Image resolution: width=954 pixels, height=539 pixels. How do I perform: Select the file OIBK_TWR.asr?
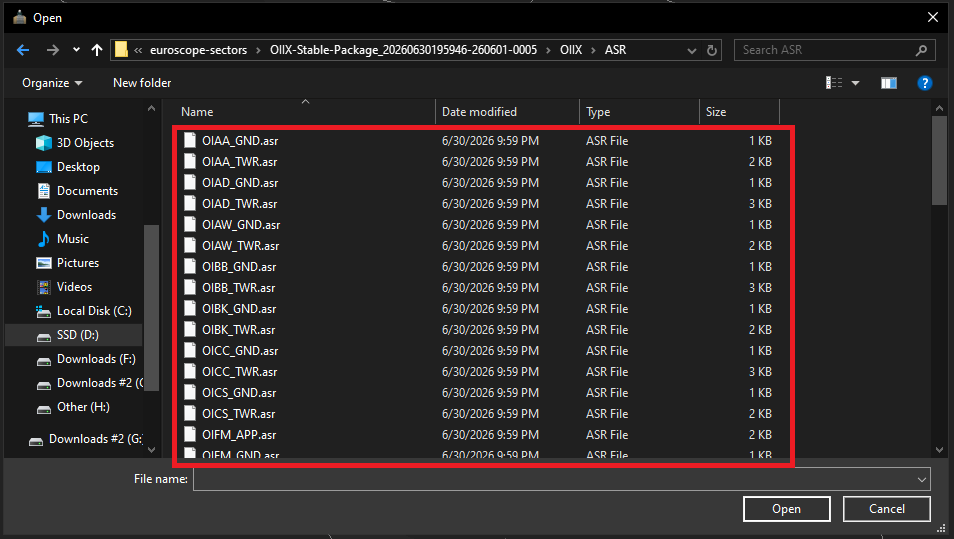click(238, 330)
